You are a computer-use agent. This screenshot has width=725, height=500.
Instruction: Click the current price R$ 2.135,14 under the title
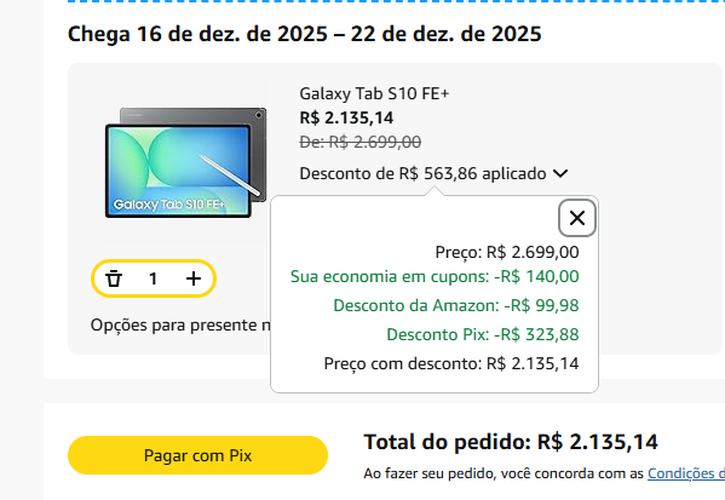(x=346, y=118)
